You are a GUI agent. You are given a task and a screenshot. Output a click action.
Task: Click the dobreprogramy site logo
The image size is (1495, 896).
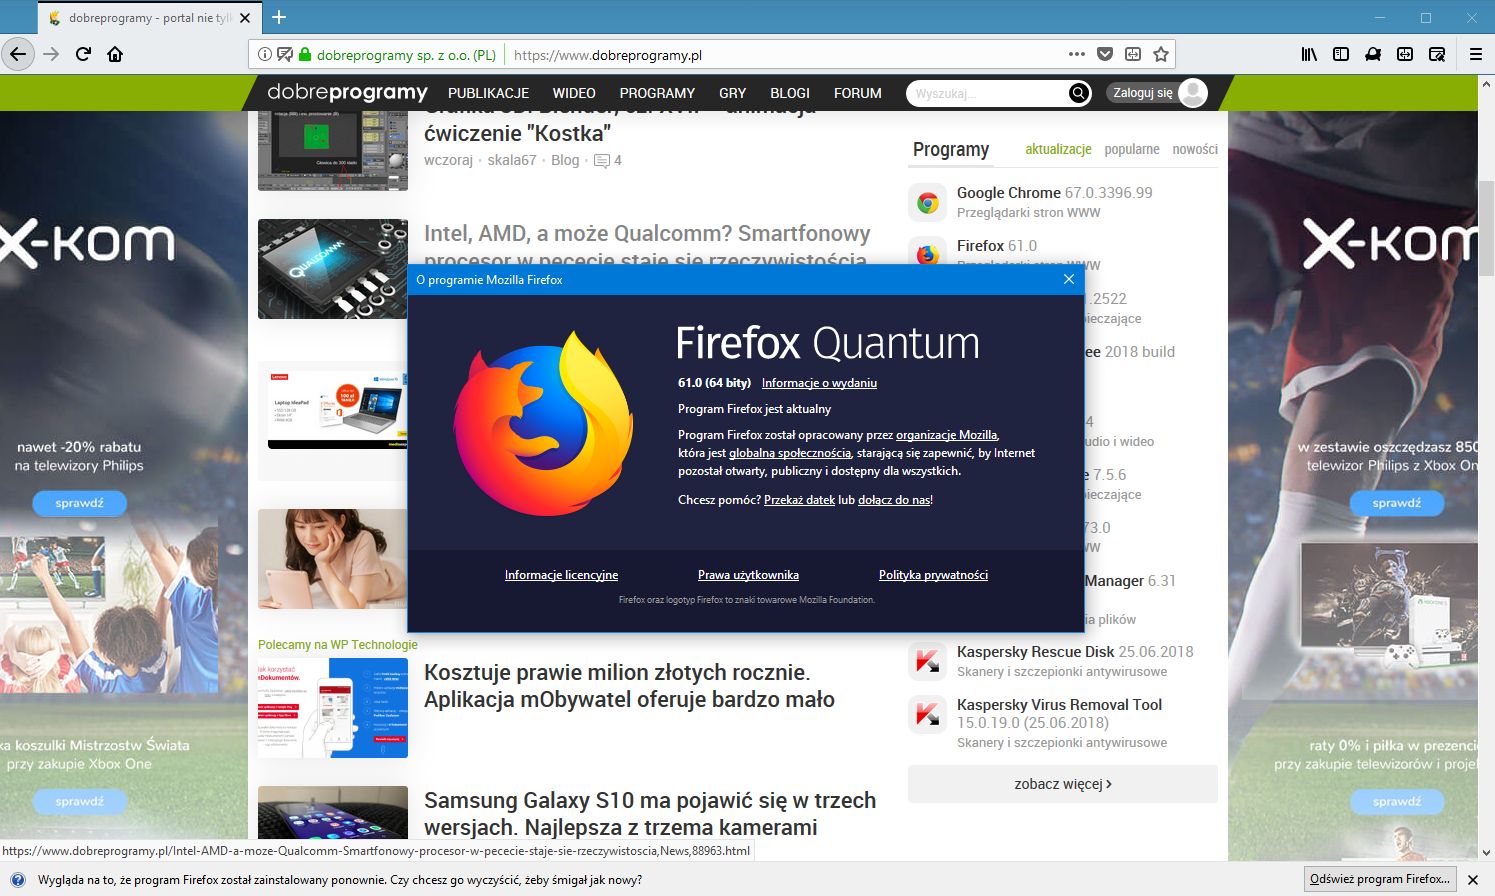(347, 92)
